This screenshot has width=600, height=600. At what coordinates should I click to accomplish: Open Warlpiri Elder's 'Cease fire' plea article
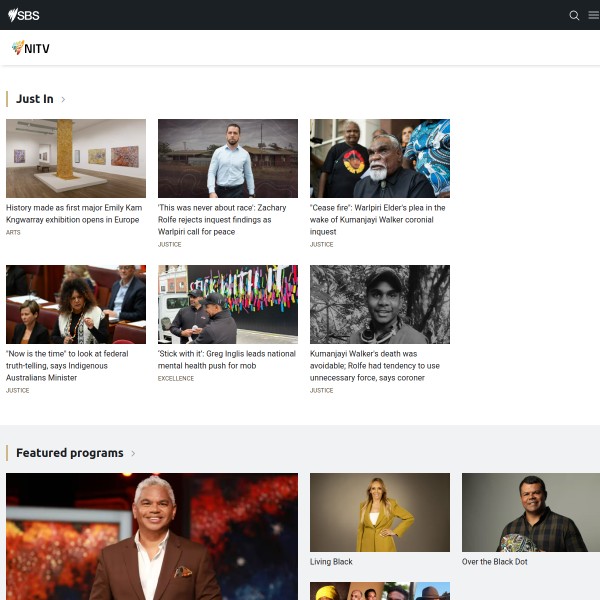click(x=379, y=219)
